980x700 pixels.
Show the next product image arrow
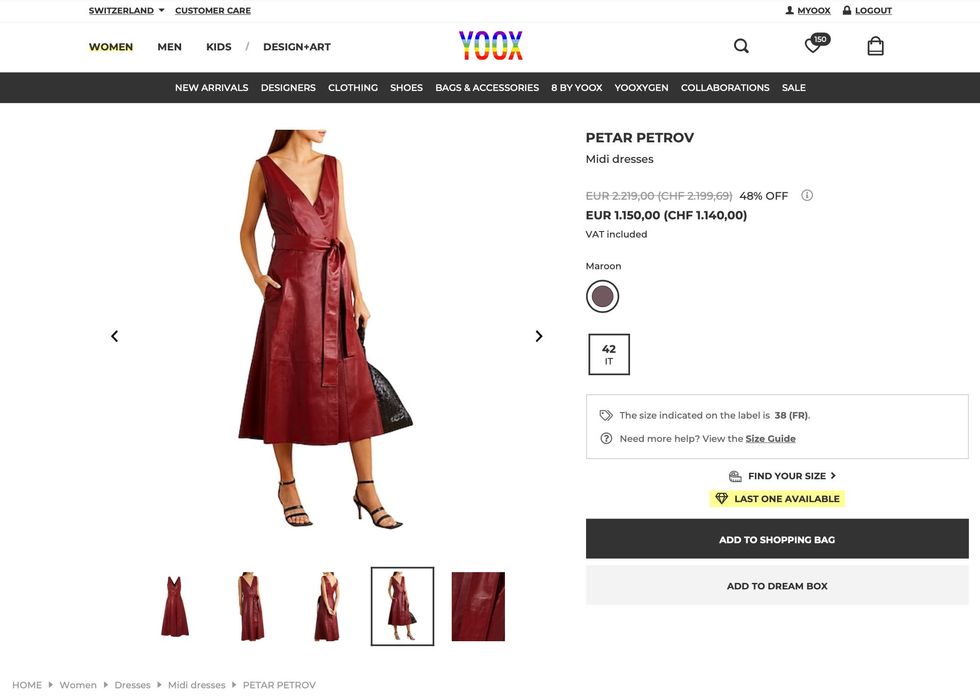coord(539,336)
